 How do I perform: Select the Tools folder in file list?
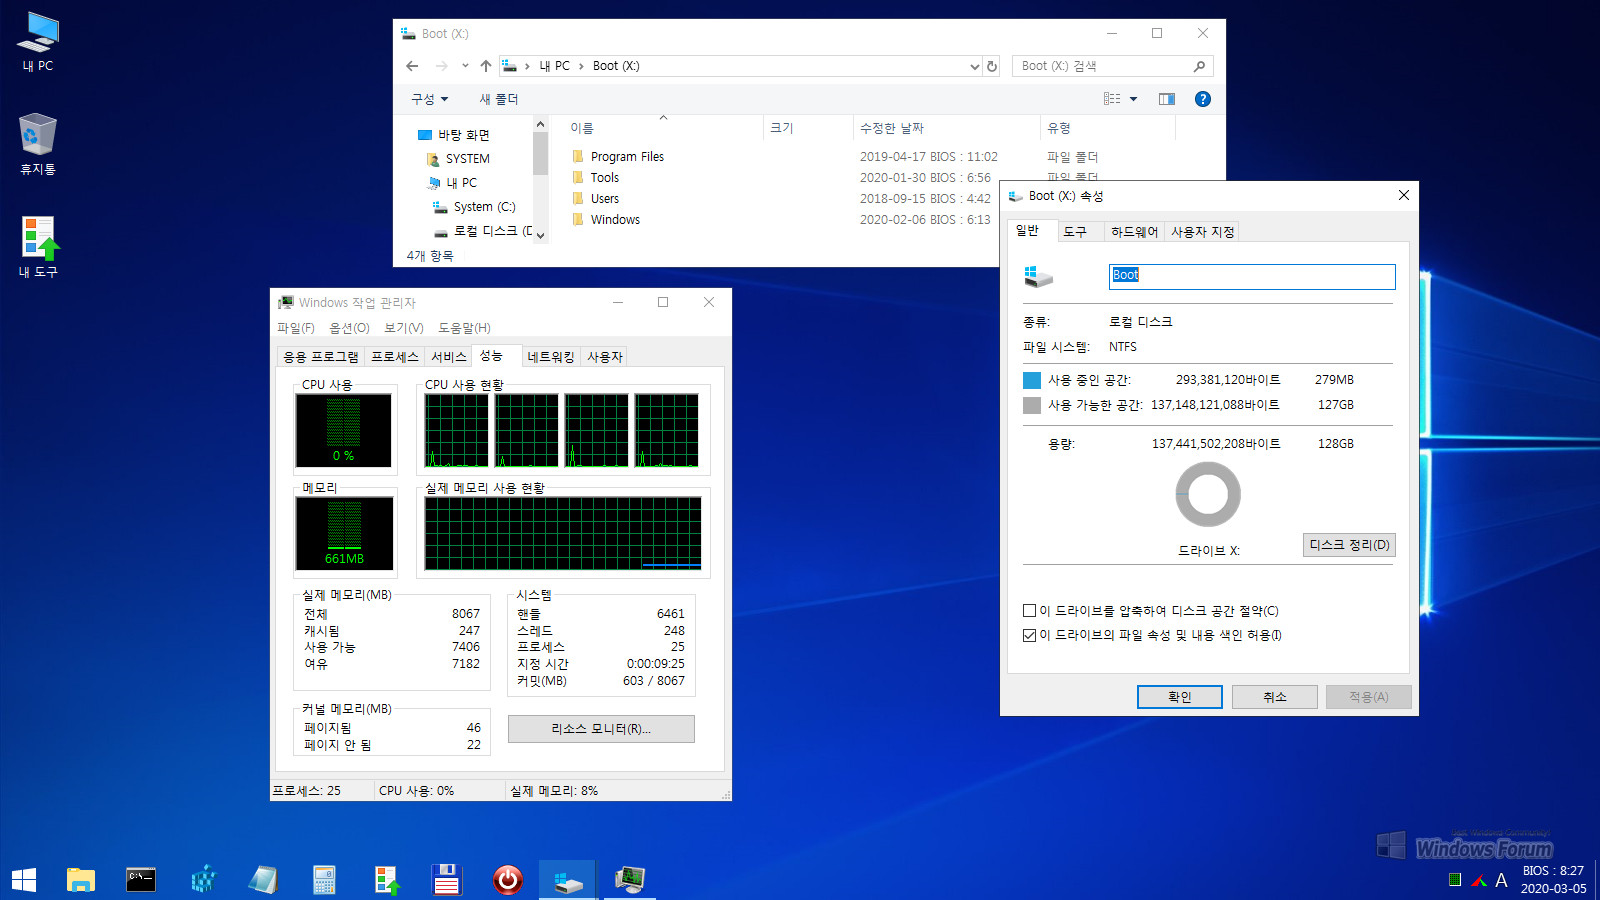(x=605, y=178)
